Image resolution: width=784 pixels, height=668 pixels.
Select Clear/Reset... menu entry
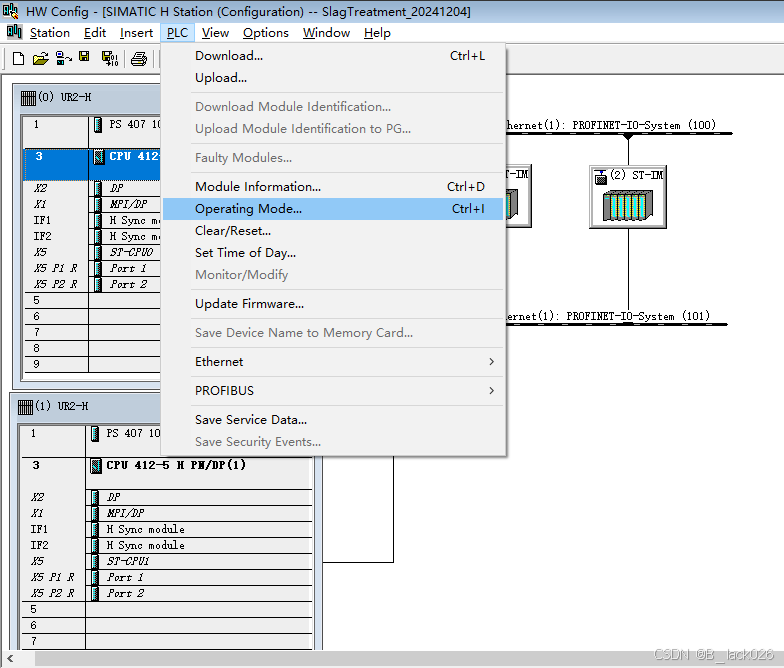[x=332, y=230]
